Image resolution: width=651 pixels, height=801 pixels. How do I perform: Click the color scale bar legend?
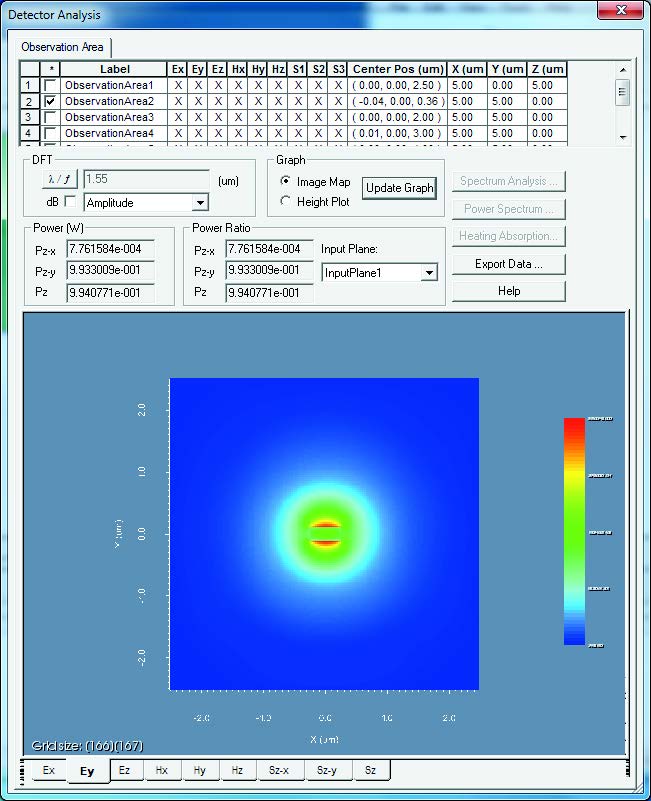(574, 531)
